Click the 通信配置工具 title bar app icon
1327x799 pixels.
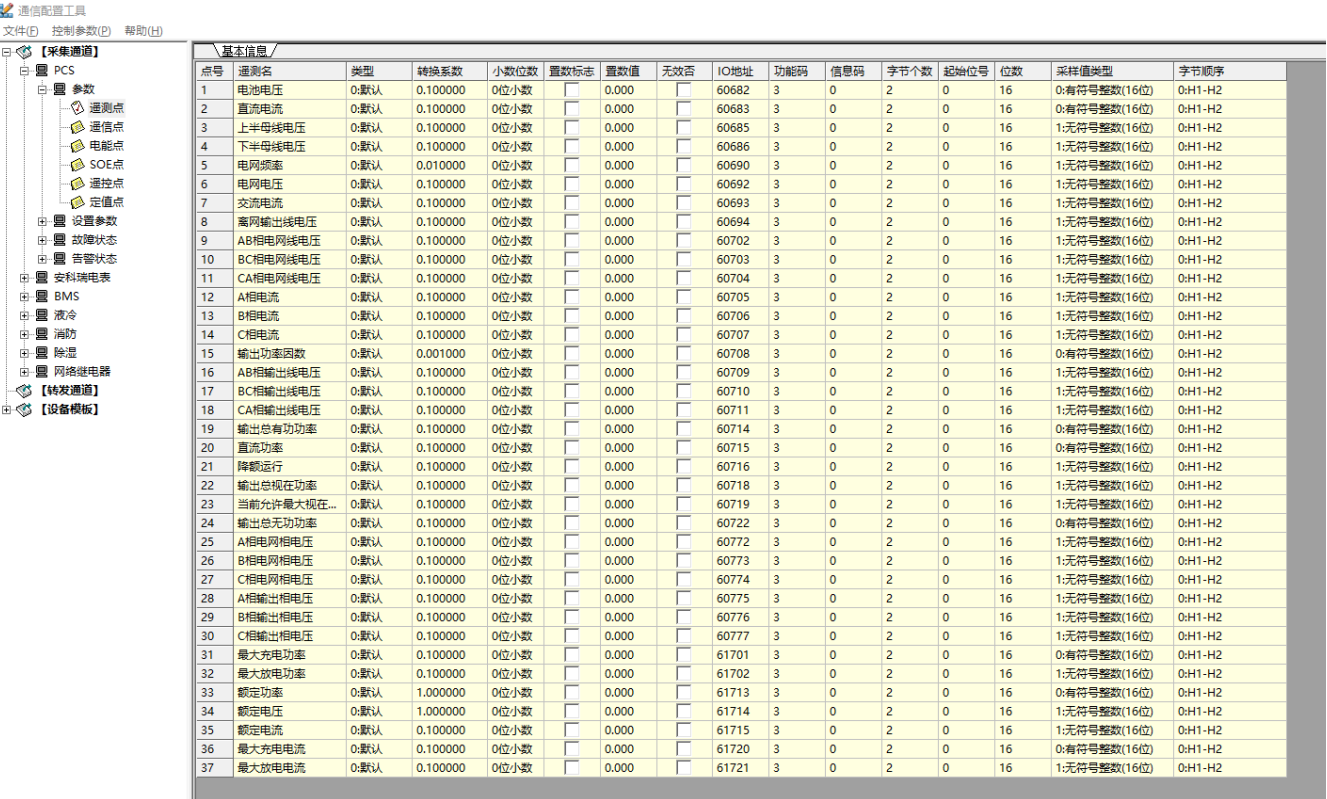8,10
